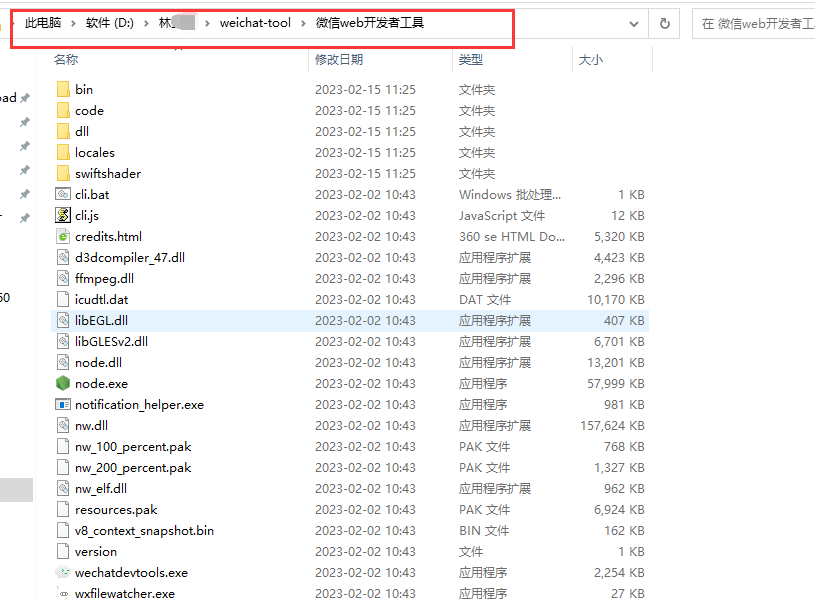
Task: Select the credits.html browser icon
Action: click(63, 236)
